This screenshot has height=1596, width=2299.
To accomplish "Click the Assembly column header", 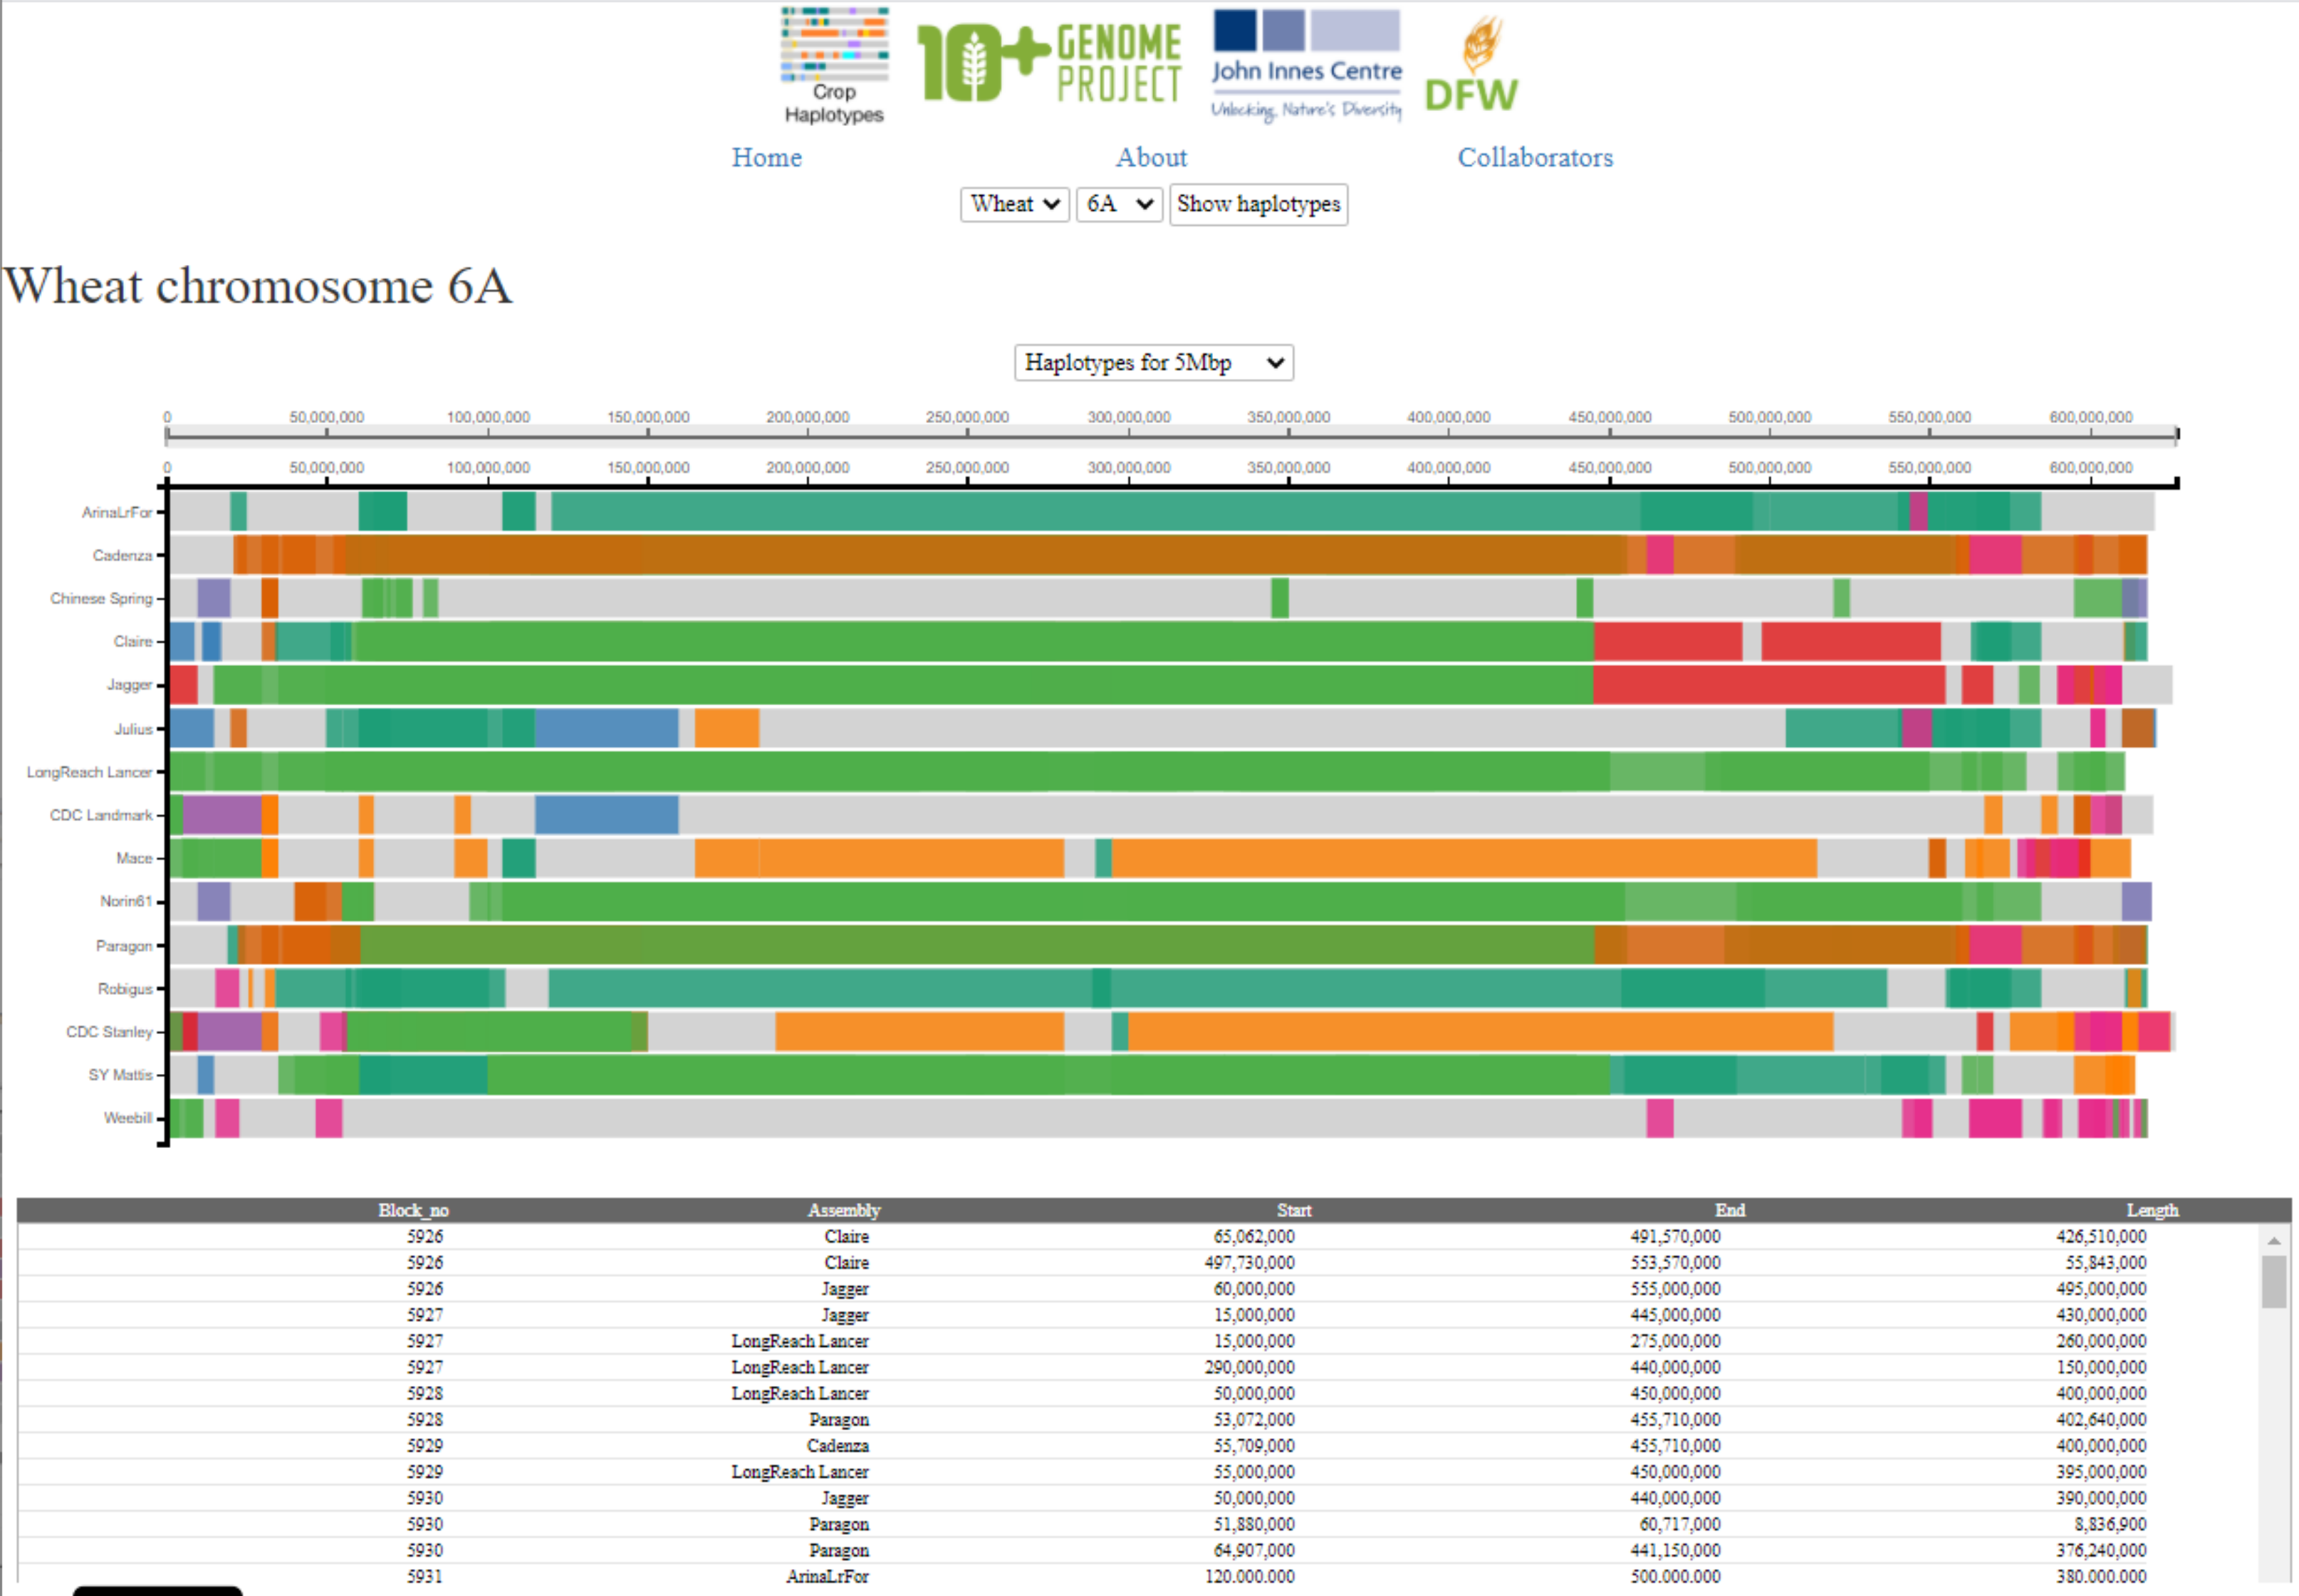I will pos(844,1210).
